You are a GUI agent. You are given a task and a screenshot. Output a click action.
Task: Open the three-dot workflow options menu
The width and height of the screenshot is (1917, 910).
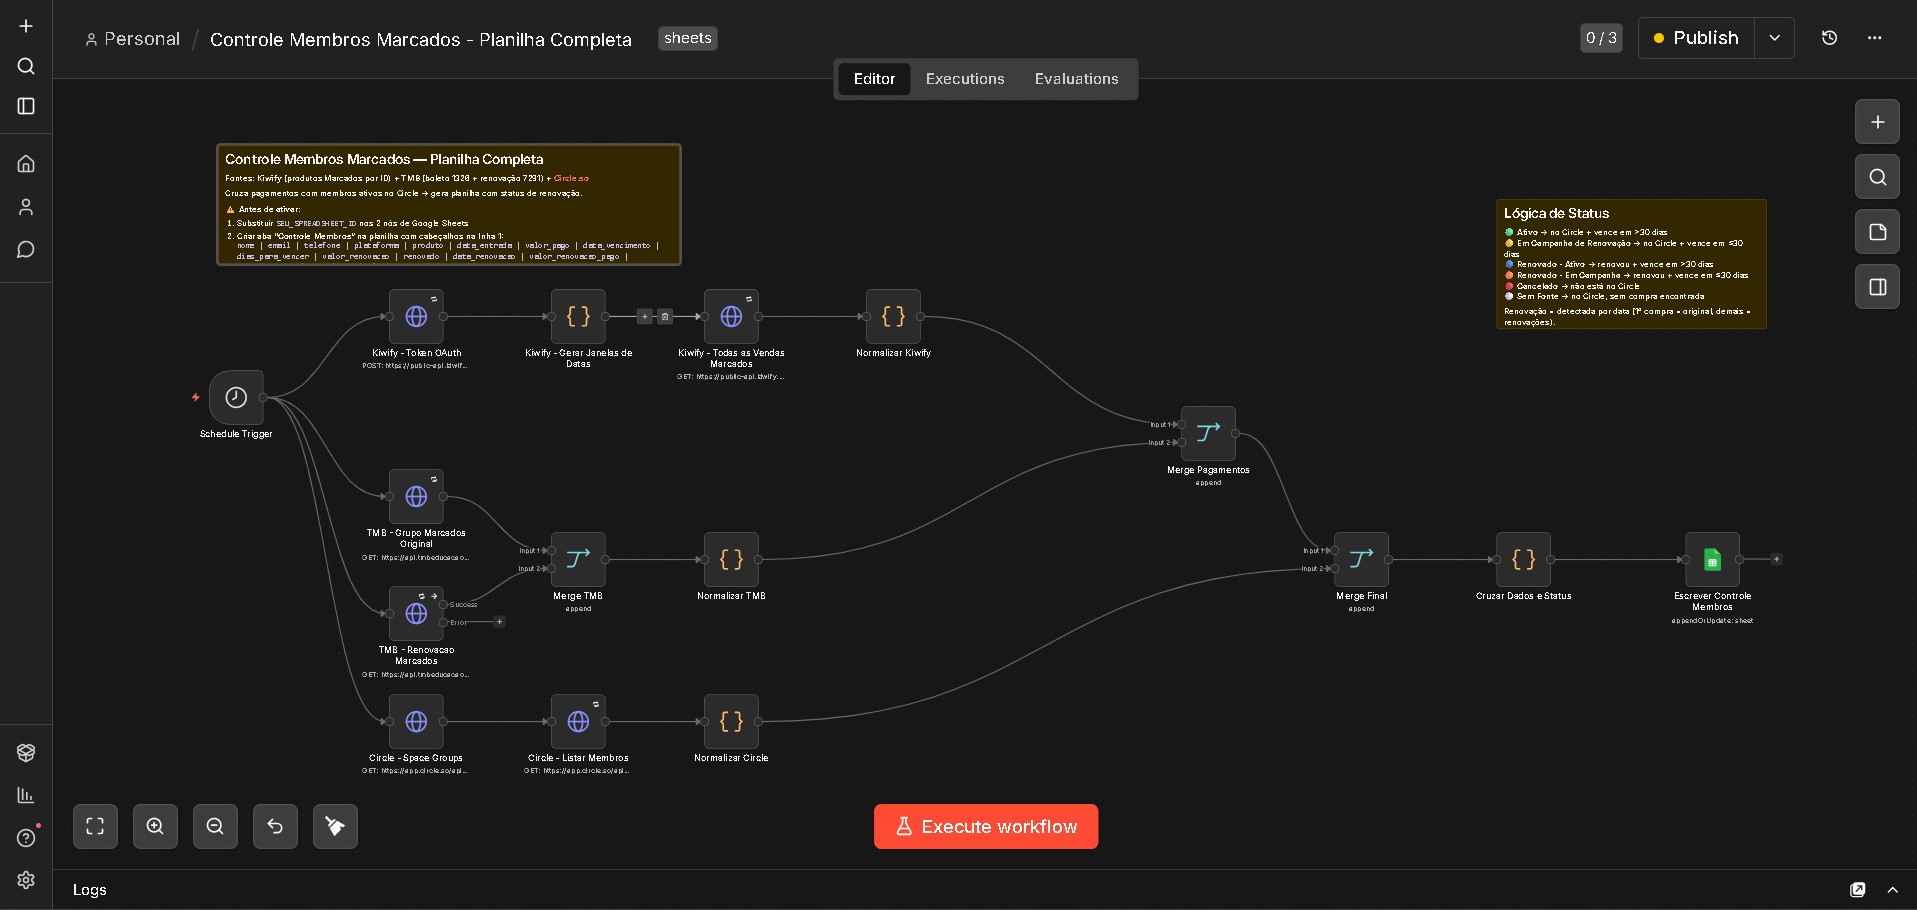[1874, 38]
